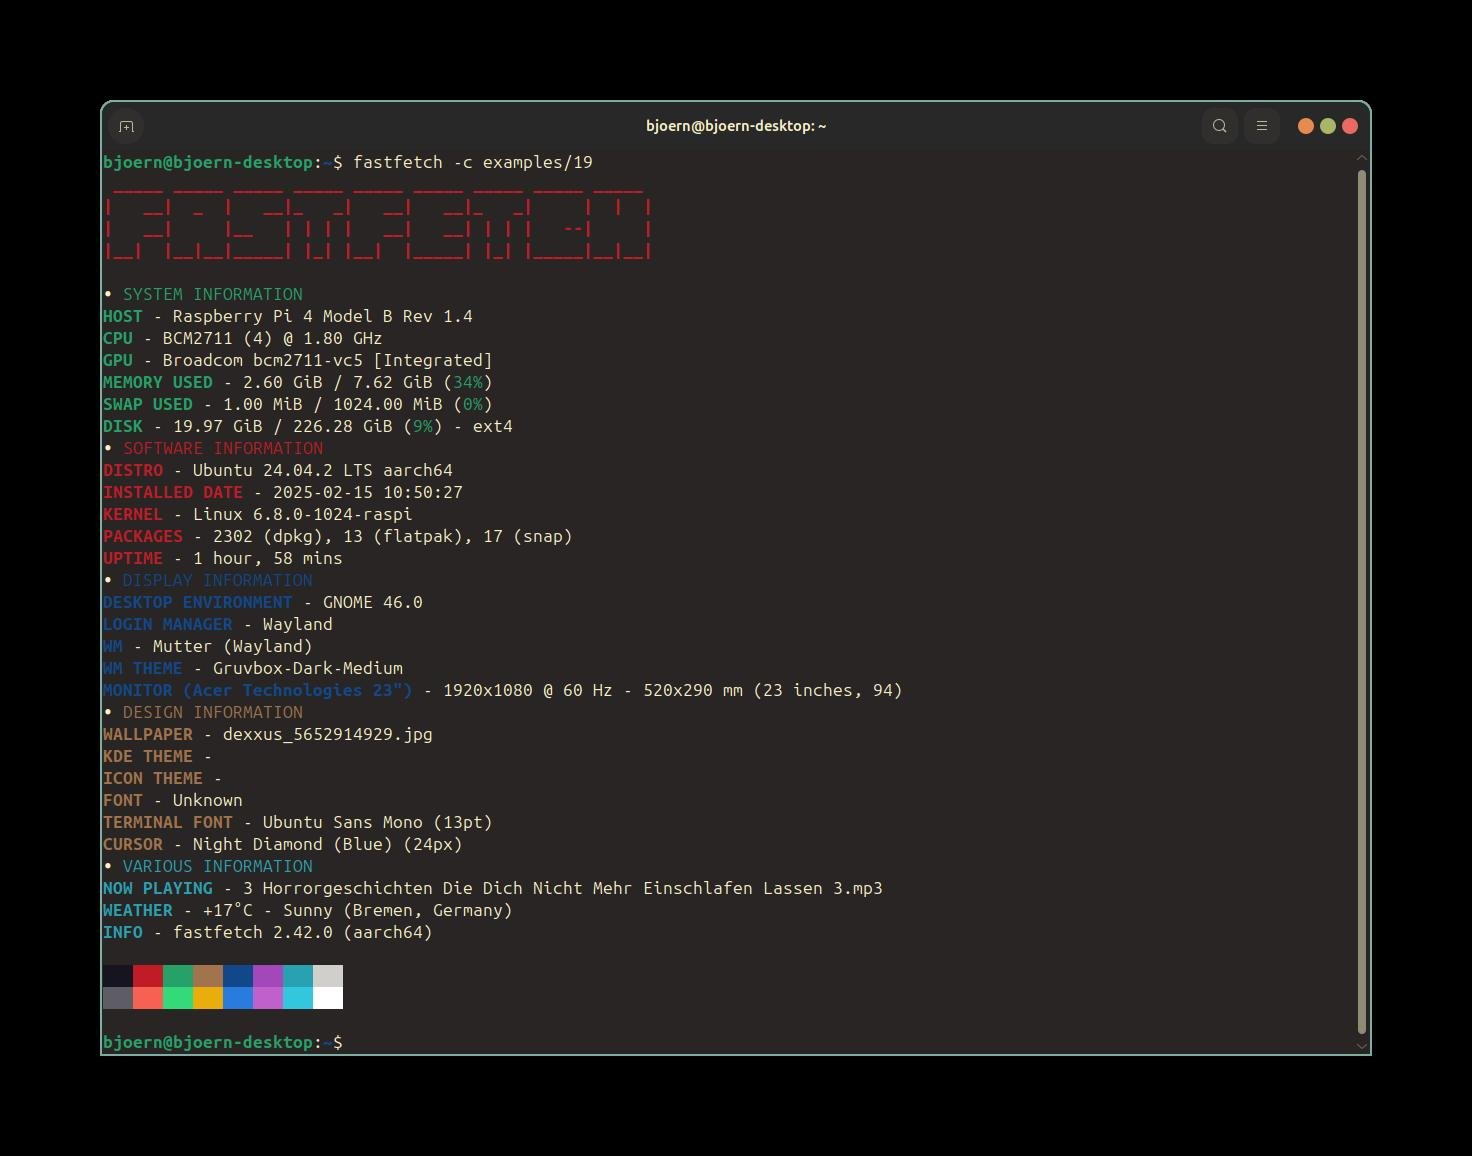Image resolution: width=1472 pixels, height=1156 pixels.
Task: Maximize the terminal with the green button
Action: [x=1328, y=126]
